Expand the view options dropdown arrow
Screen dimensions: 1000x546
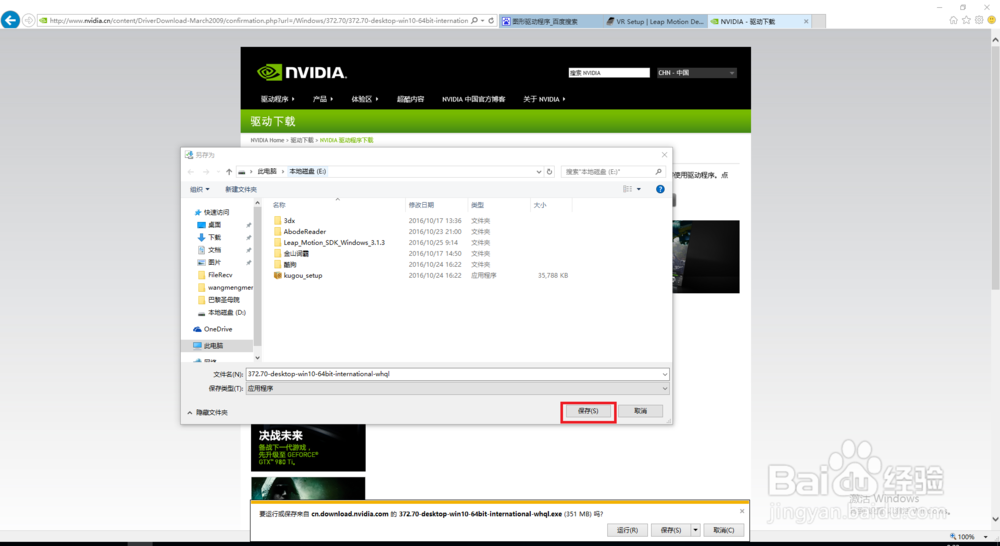click(x=639, y=189)
